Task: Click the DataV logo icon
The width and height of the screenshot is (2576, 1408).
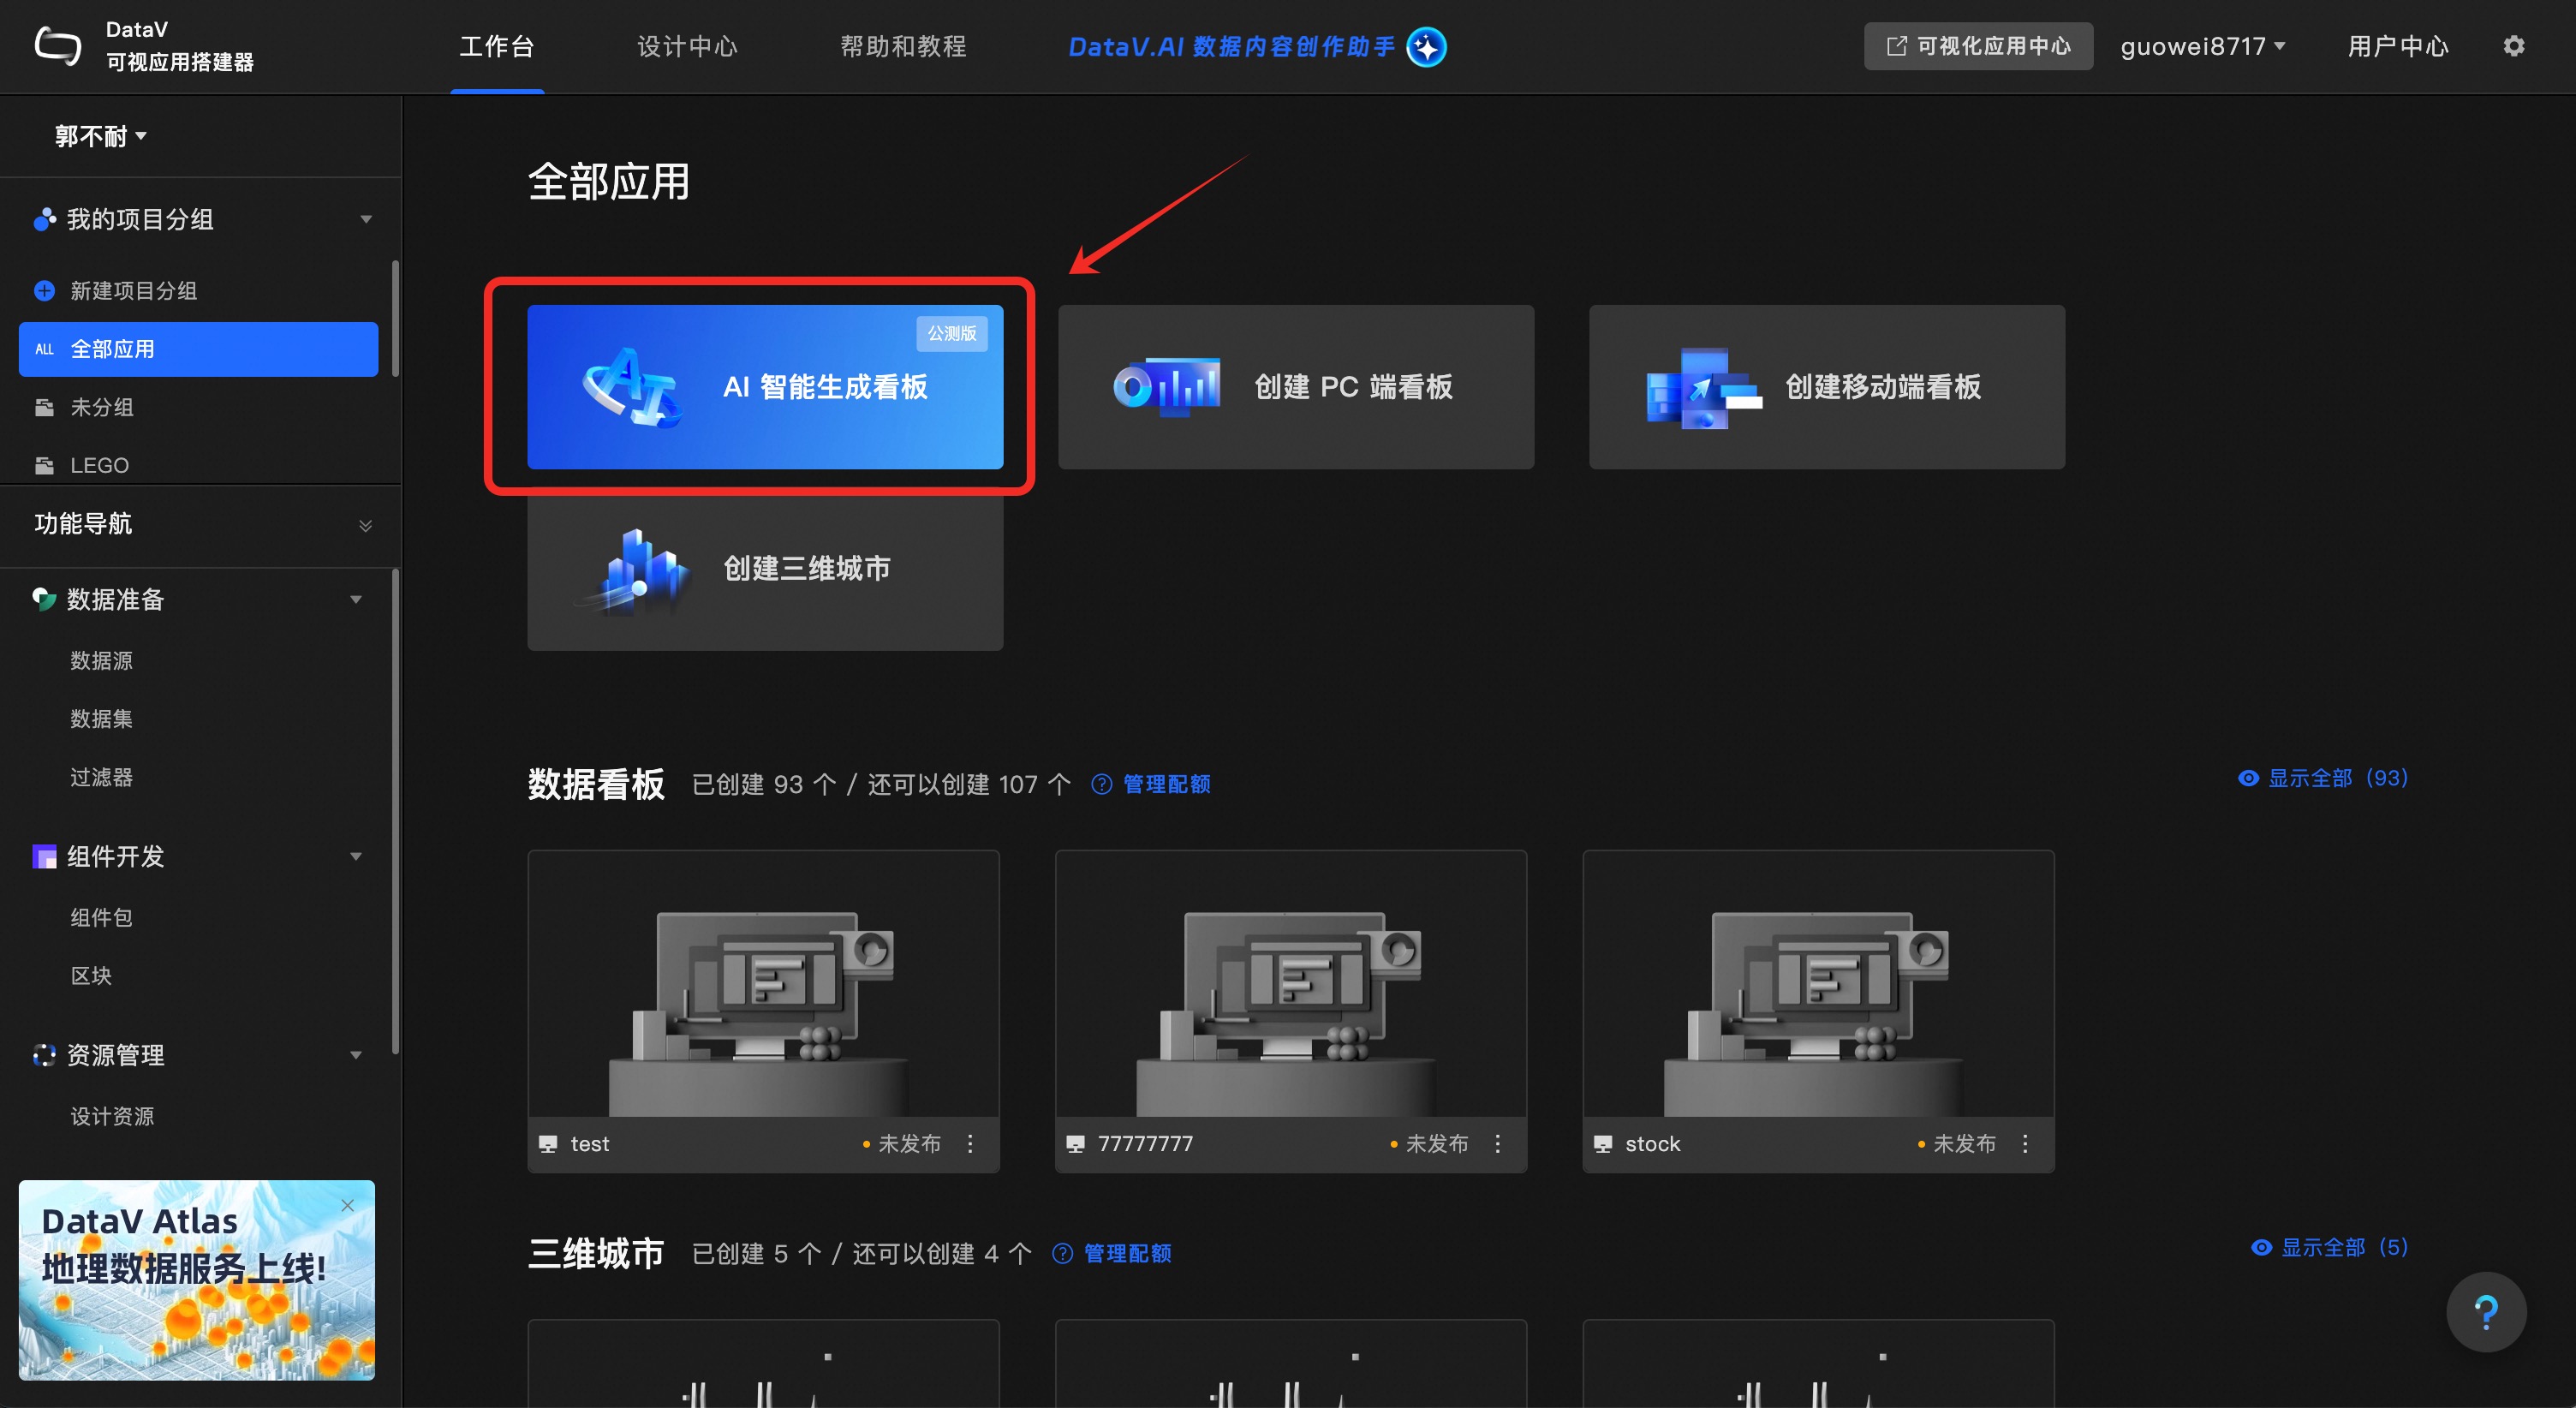Action: [58, 46]
